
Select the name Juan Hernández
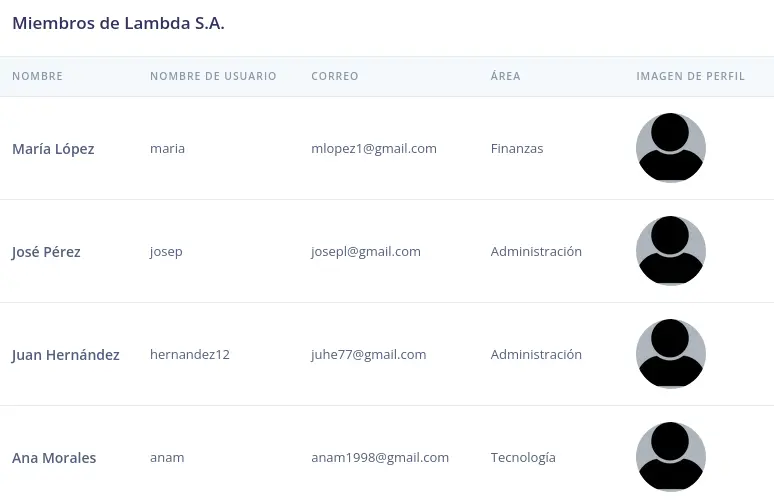point(66,355)
